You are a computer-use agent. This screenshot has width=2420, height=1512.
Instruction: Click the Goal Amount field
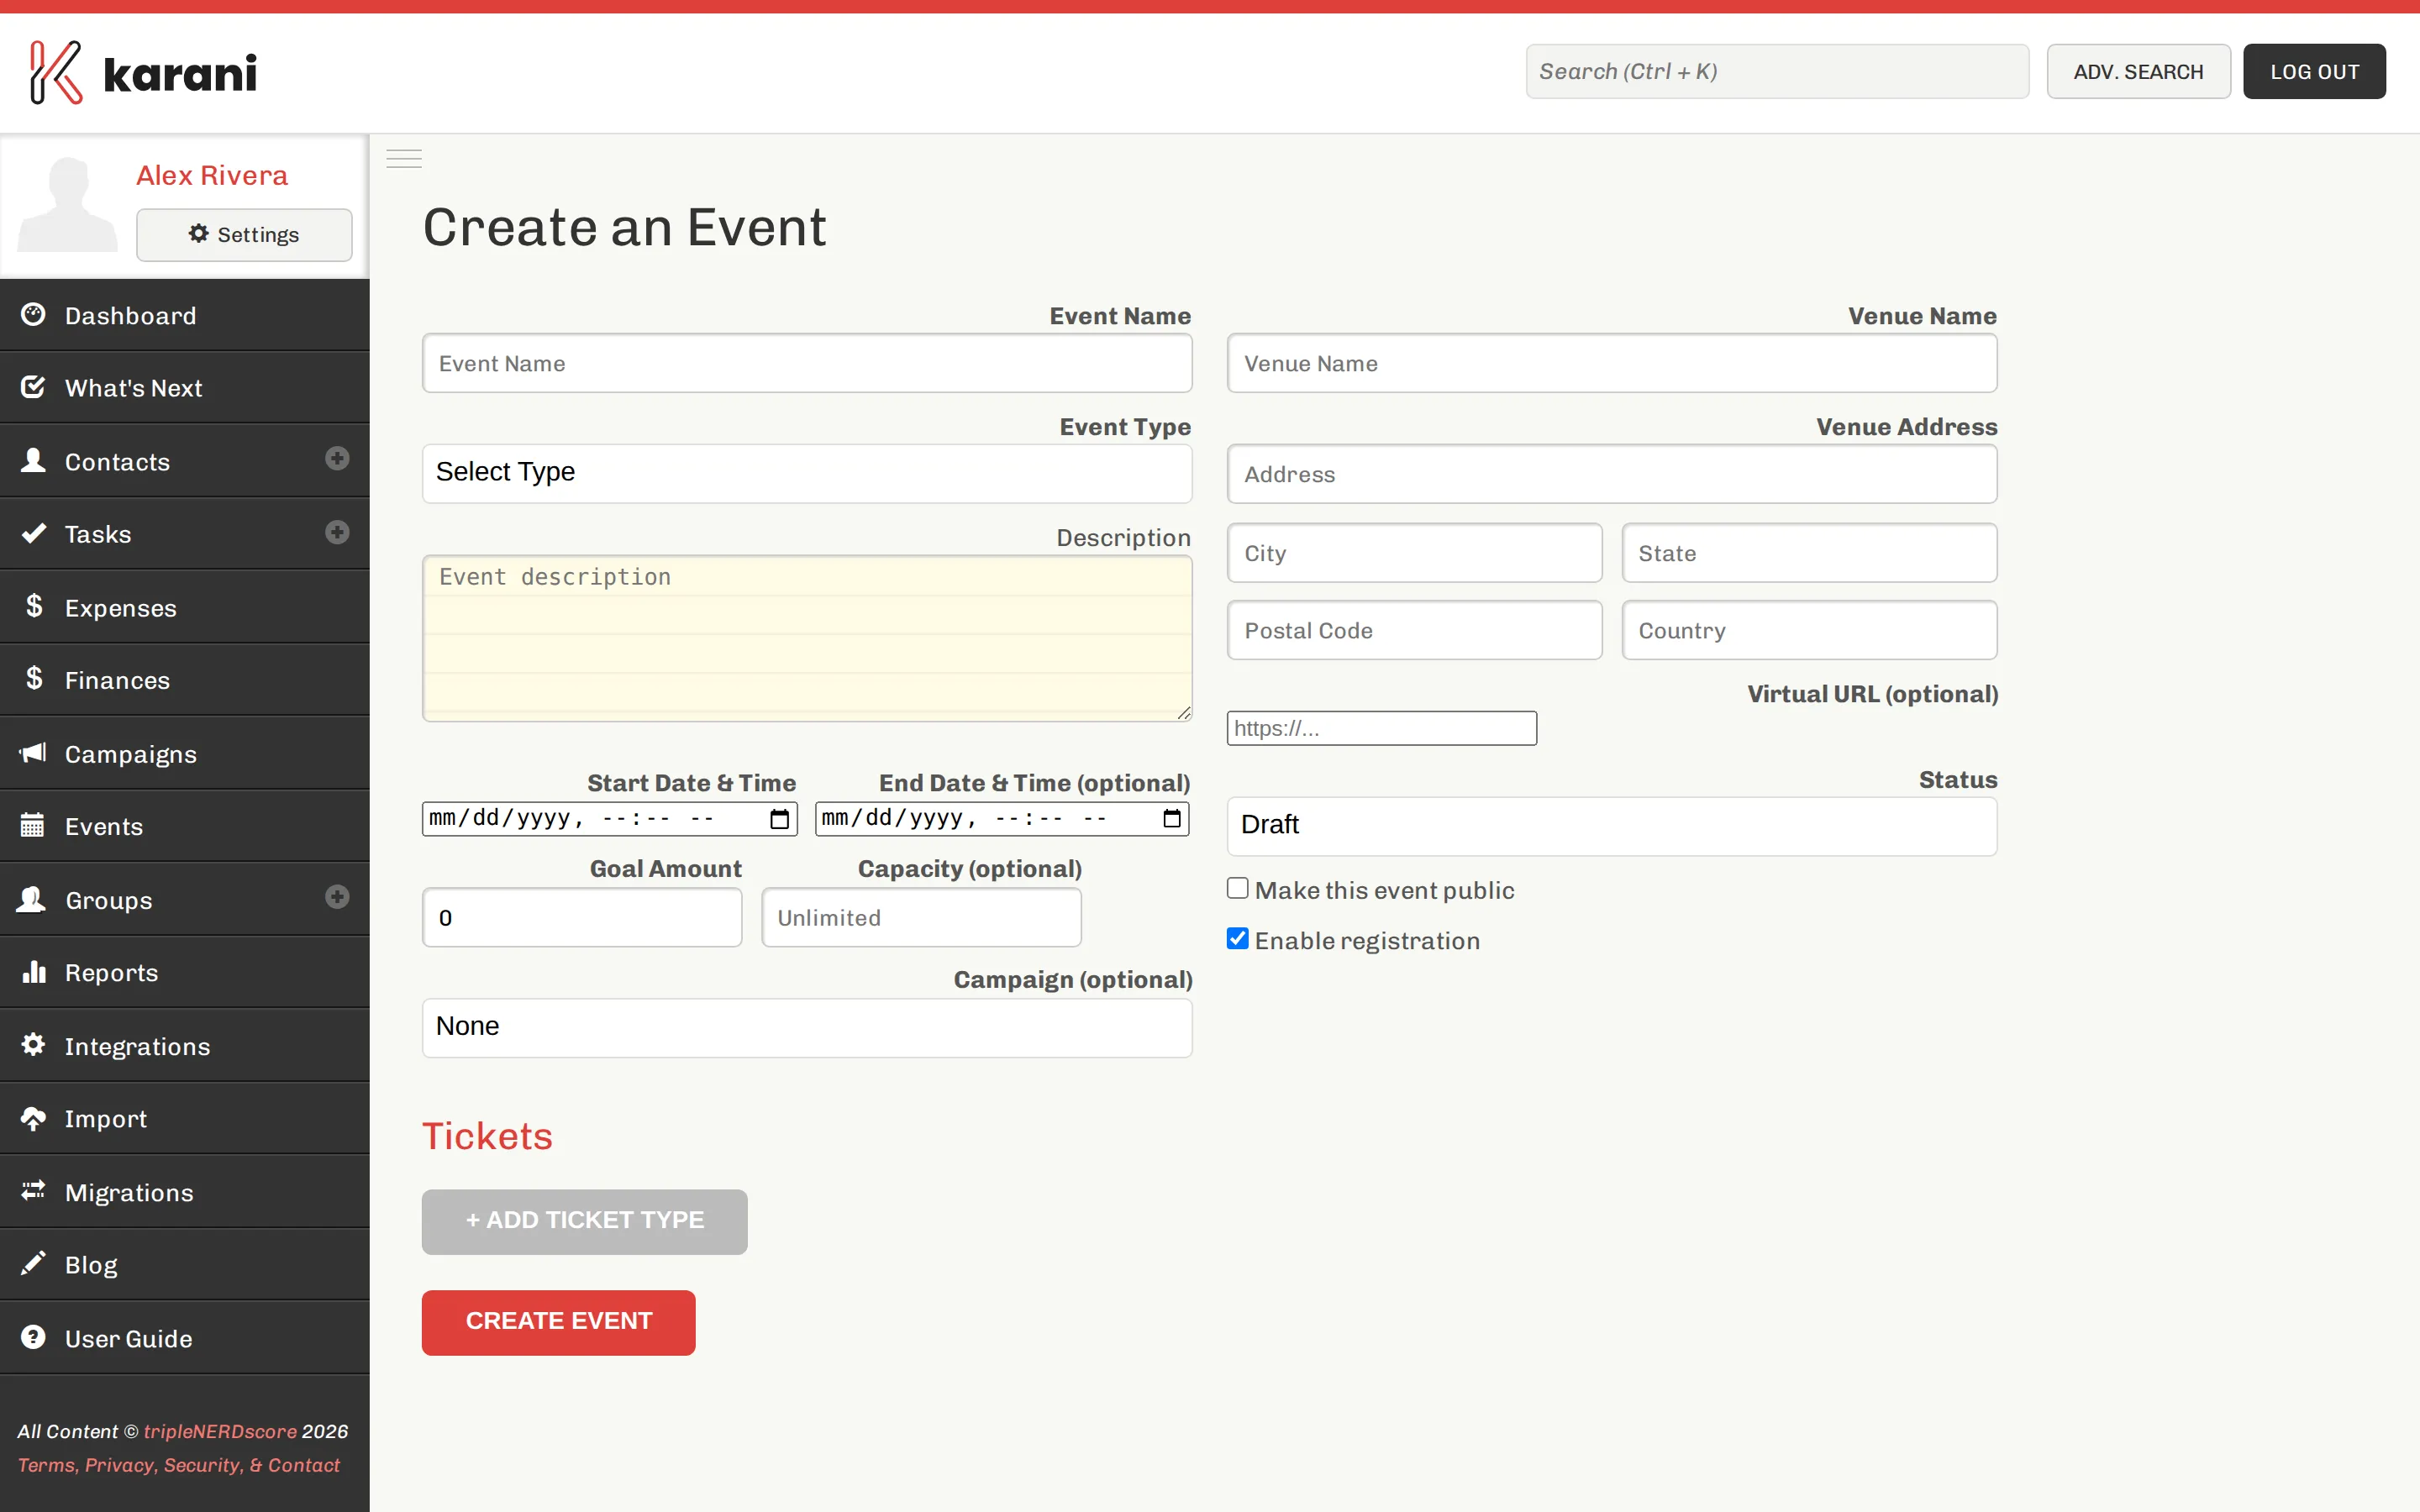(x=582, y=918)
